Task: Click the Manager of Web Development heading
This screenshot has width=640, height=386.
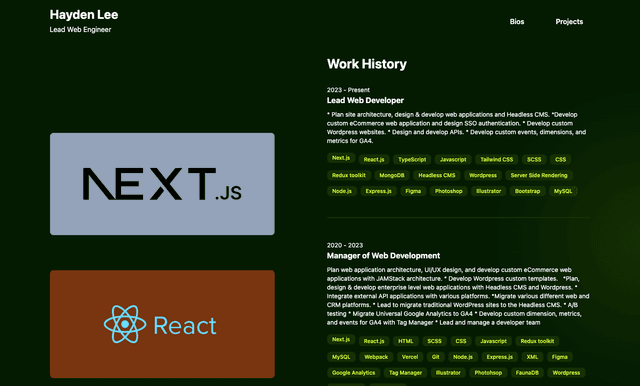Action: [x=383, y=256]
